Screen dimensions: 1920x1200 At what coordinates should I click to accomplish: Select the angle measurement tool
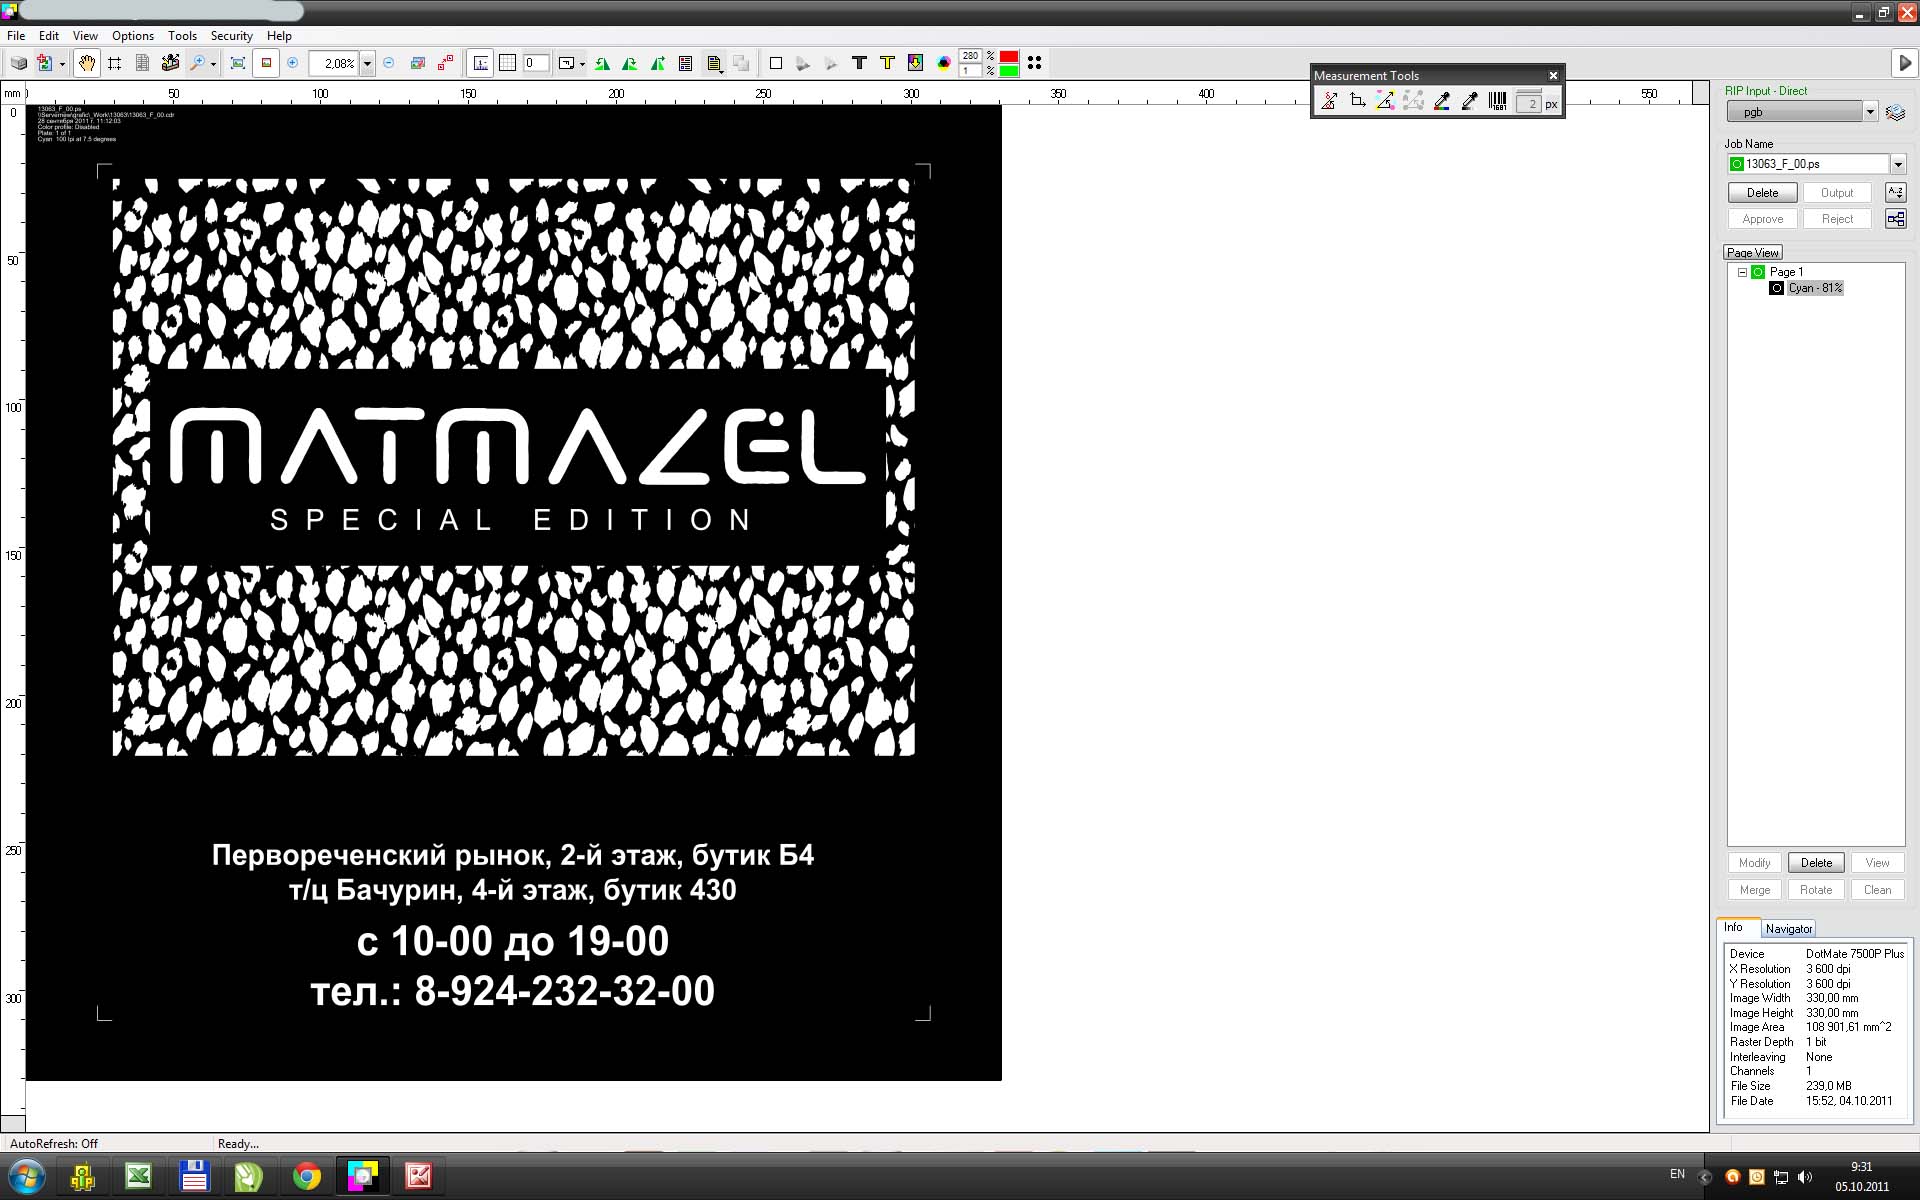pyautogui.click(x=1329, y=101)
